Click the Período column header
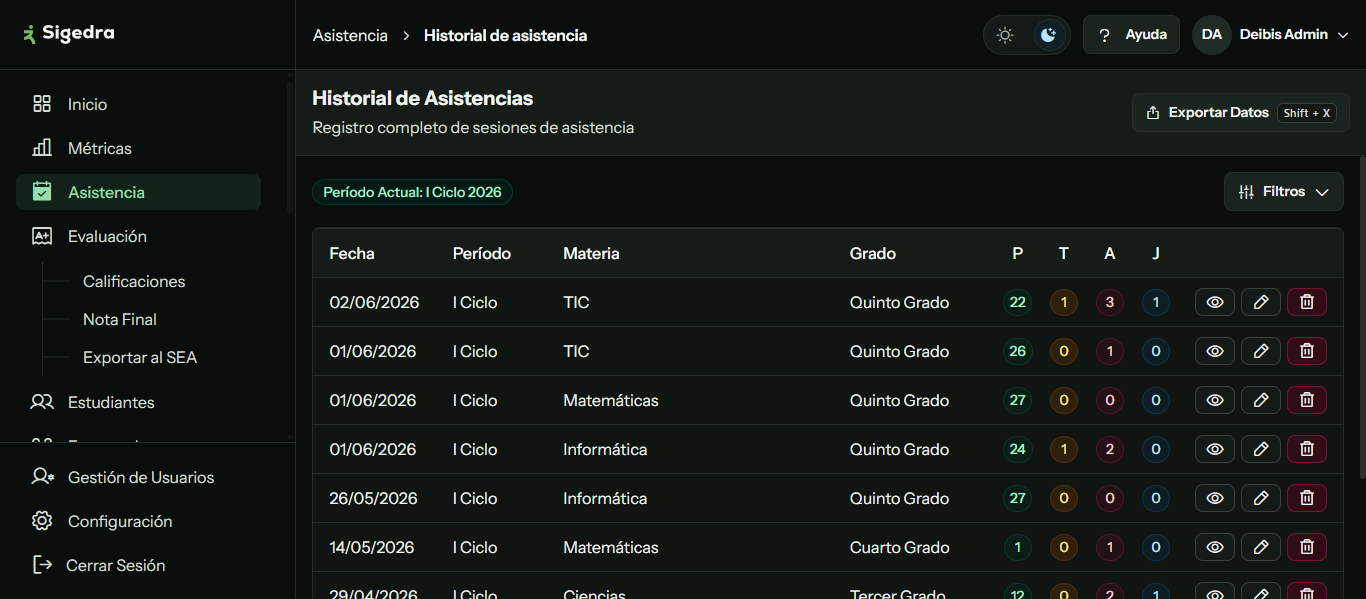The width and height of the screenshot is (1366, 599). pyautogui.click(x=482, y=253)
